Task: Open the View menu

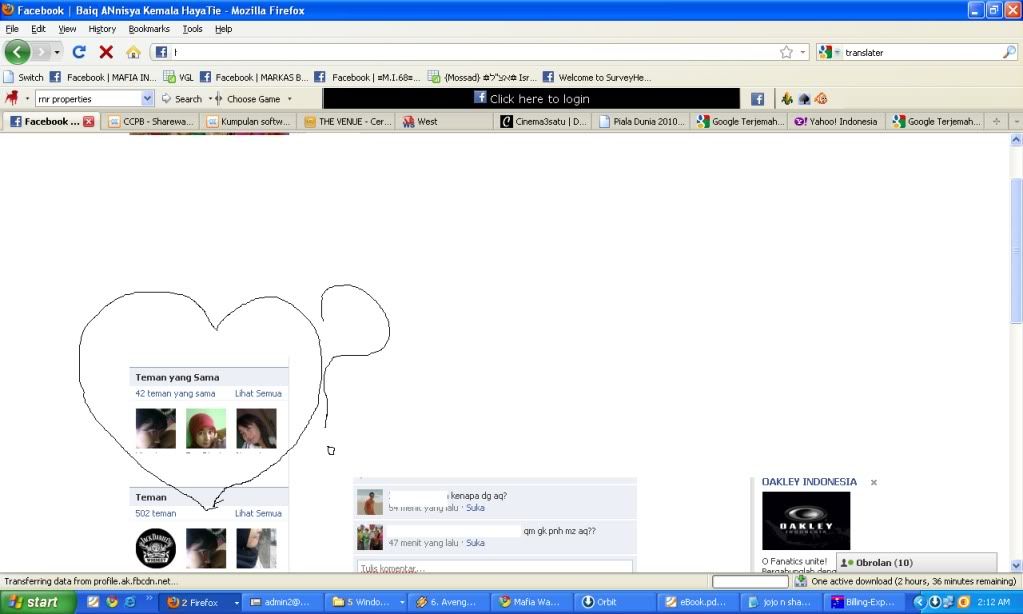Action: pos(67,29)
